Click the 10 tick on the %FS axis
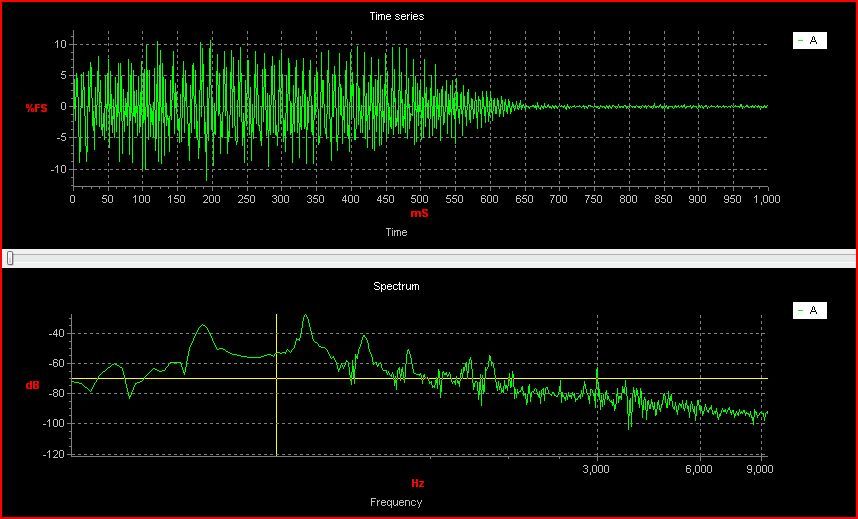 (60, 44)
